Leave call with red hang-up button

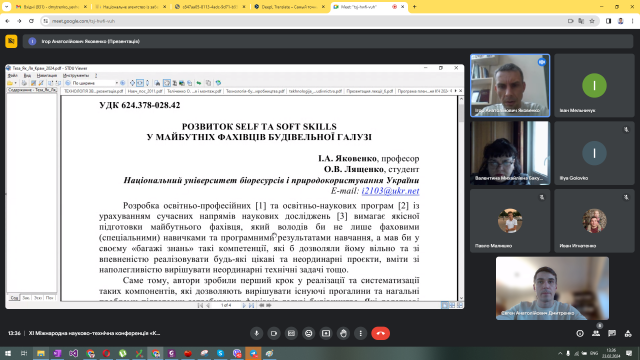[380, 333]
